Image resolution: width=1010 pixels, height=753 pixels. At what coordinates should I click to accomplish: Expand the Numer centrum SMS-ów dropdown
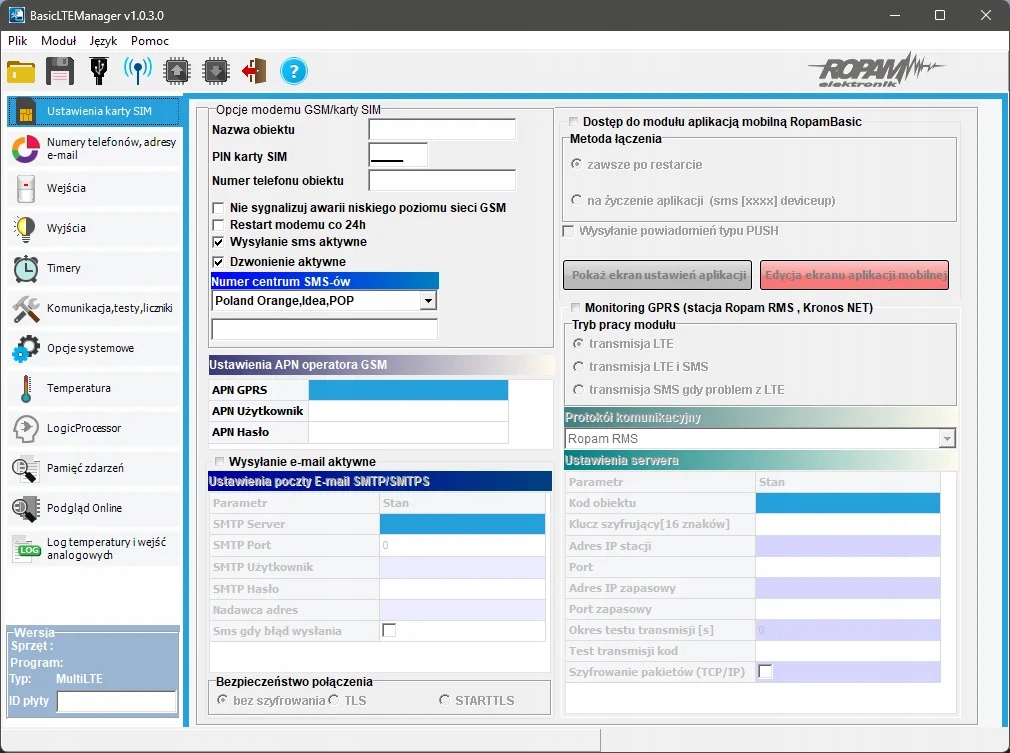point(428,301)
